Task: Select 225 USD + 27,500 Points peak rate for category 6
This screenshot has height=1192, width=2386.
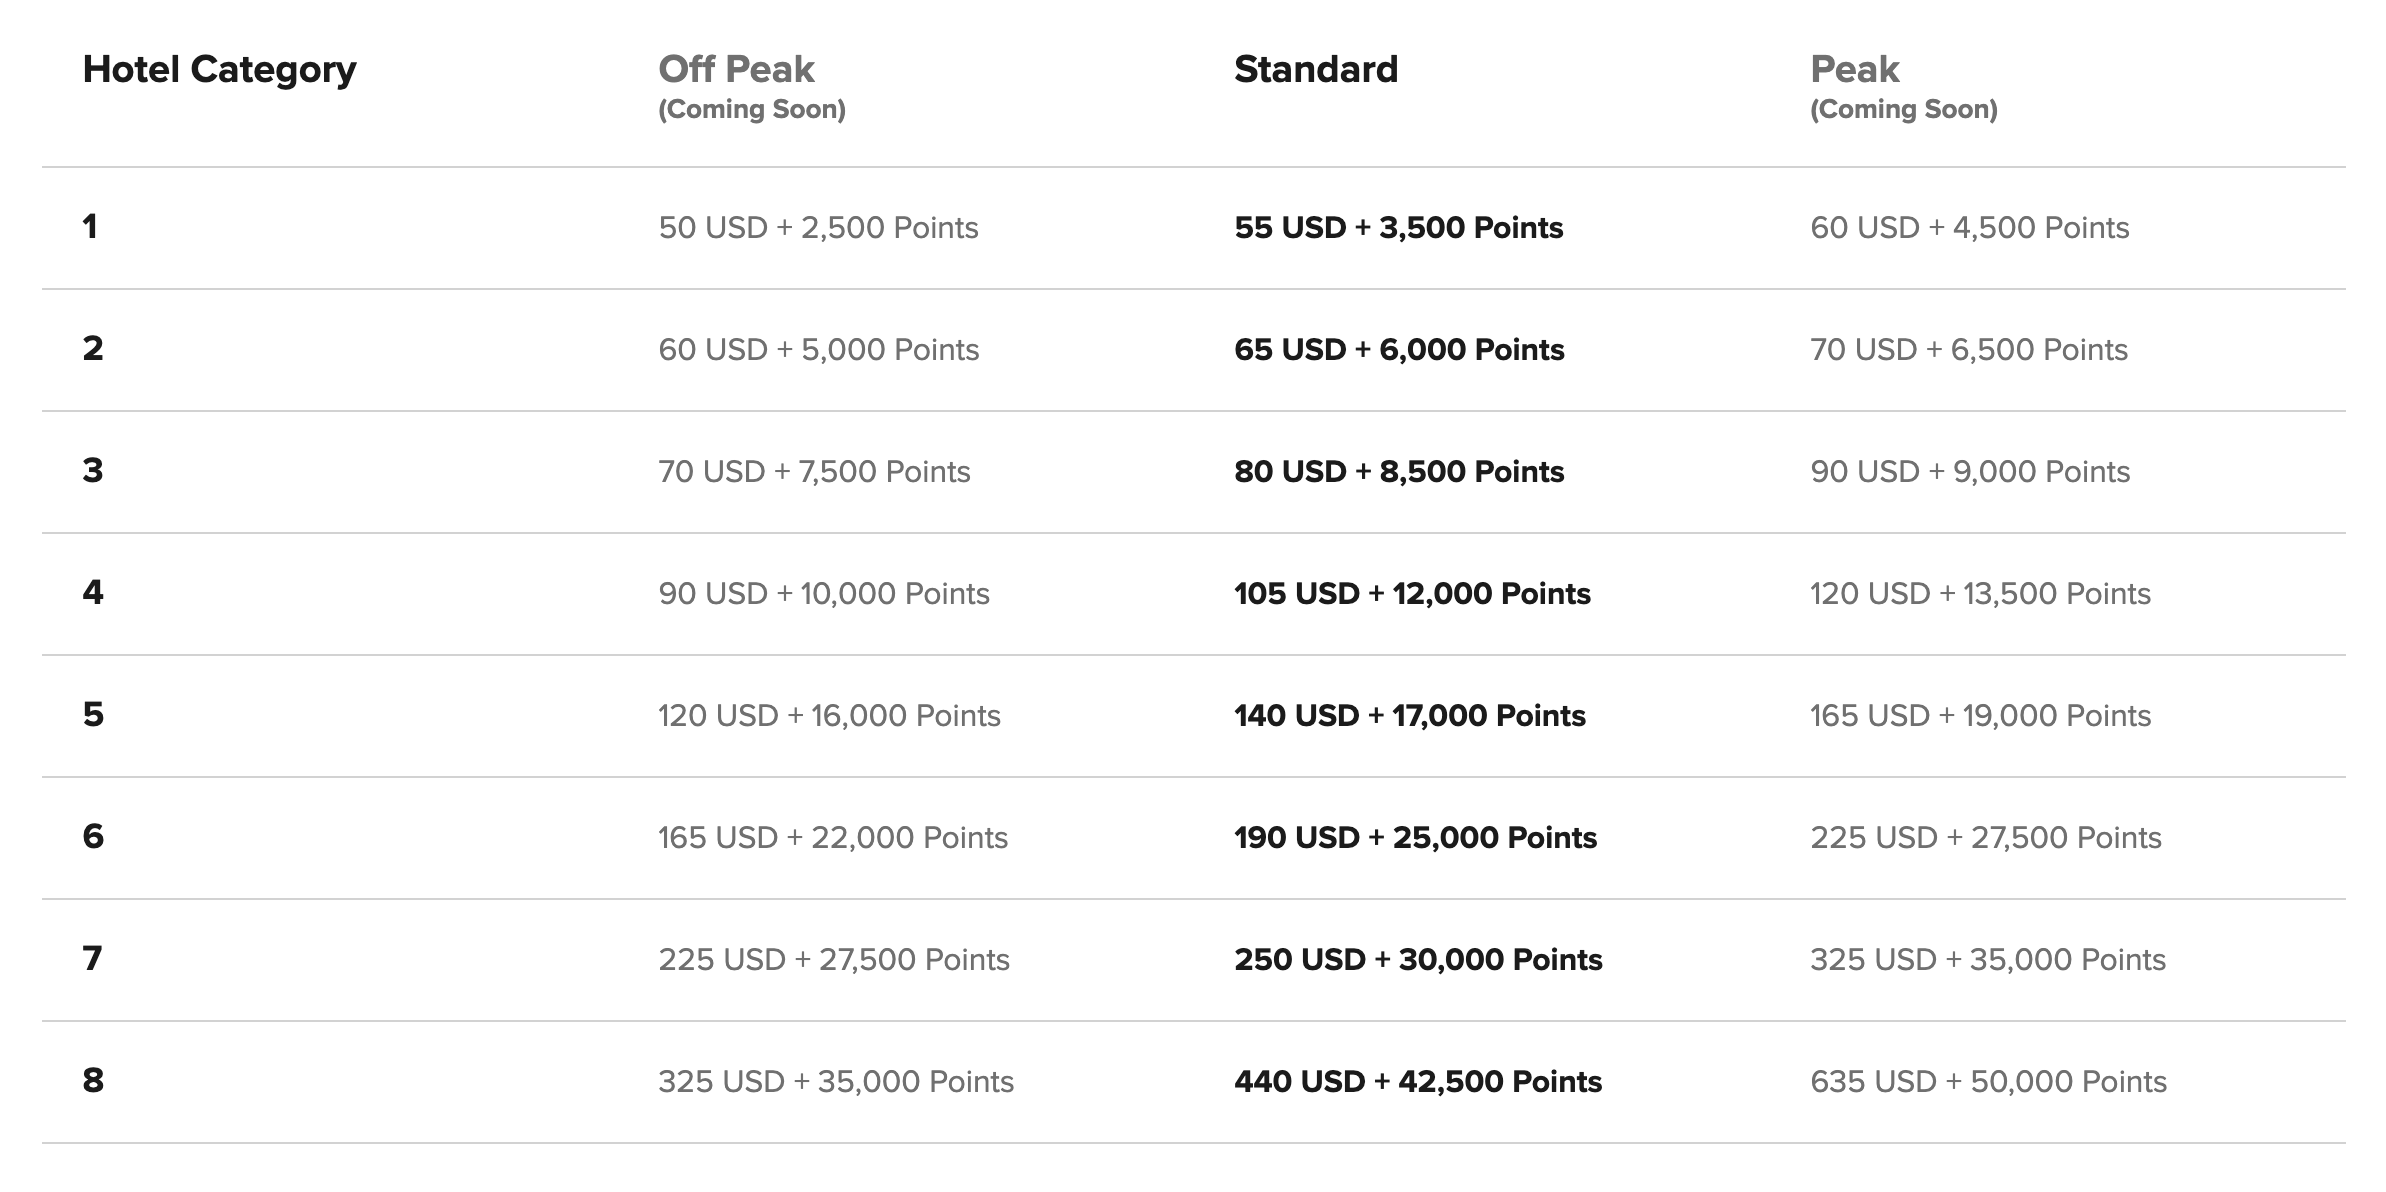Action: tap(1986, 838)
